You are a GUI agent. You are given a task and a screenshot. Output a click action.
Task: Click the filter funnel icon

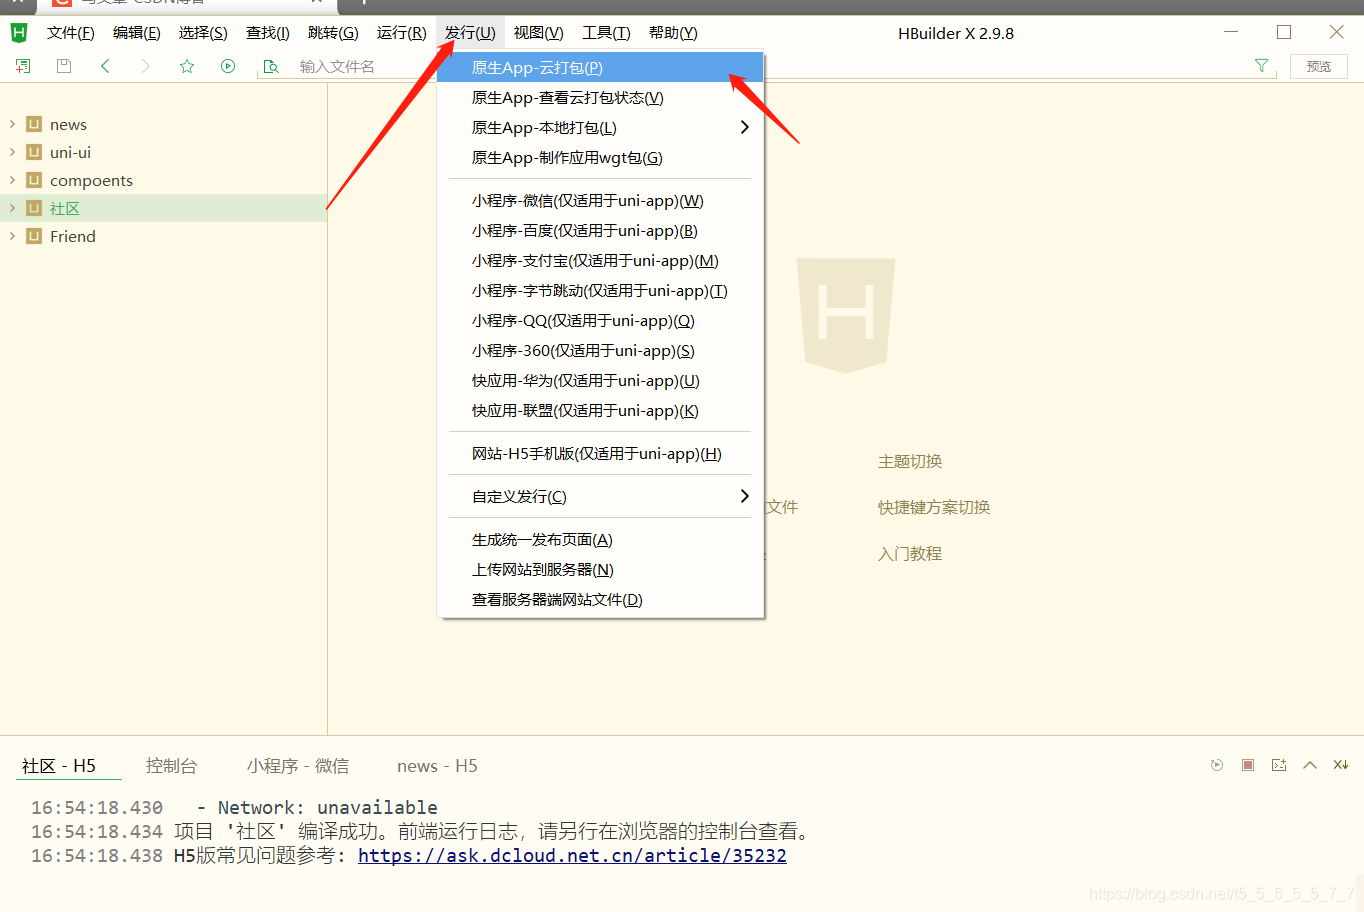click(1261, 66)
